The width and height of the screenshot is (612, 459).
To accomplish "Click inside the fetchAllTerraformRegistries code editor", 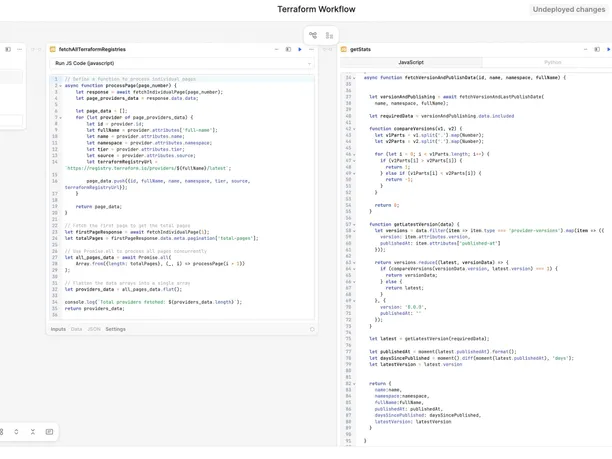I will coord(182,197).
